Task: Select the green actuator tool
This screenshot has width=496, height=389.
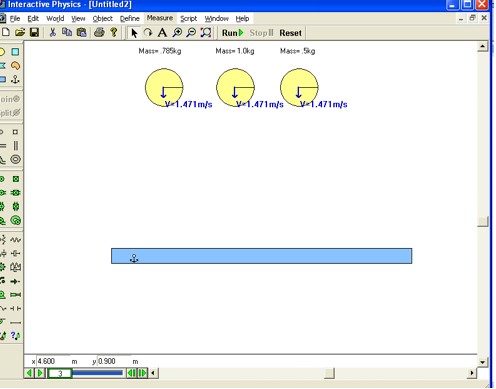Action: (16, 295)
